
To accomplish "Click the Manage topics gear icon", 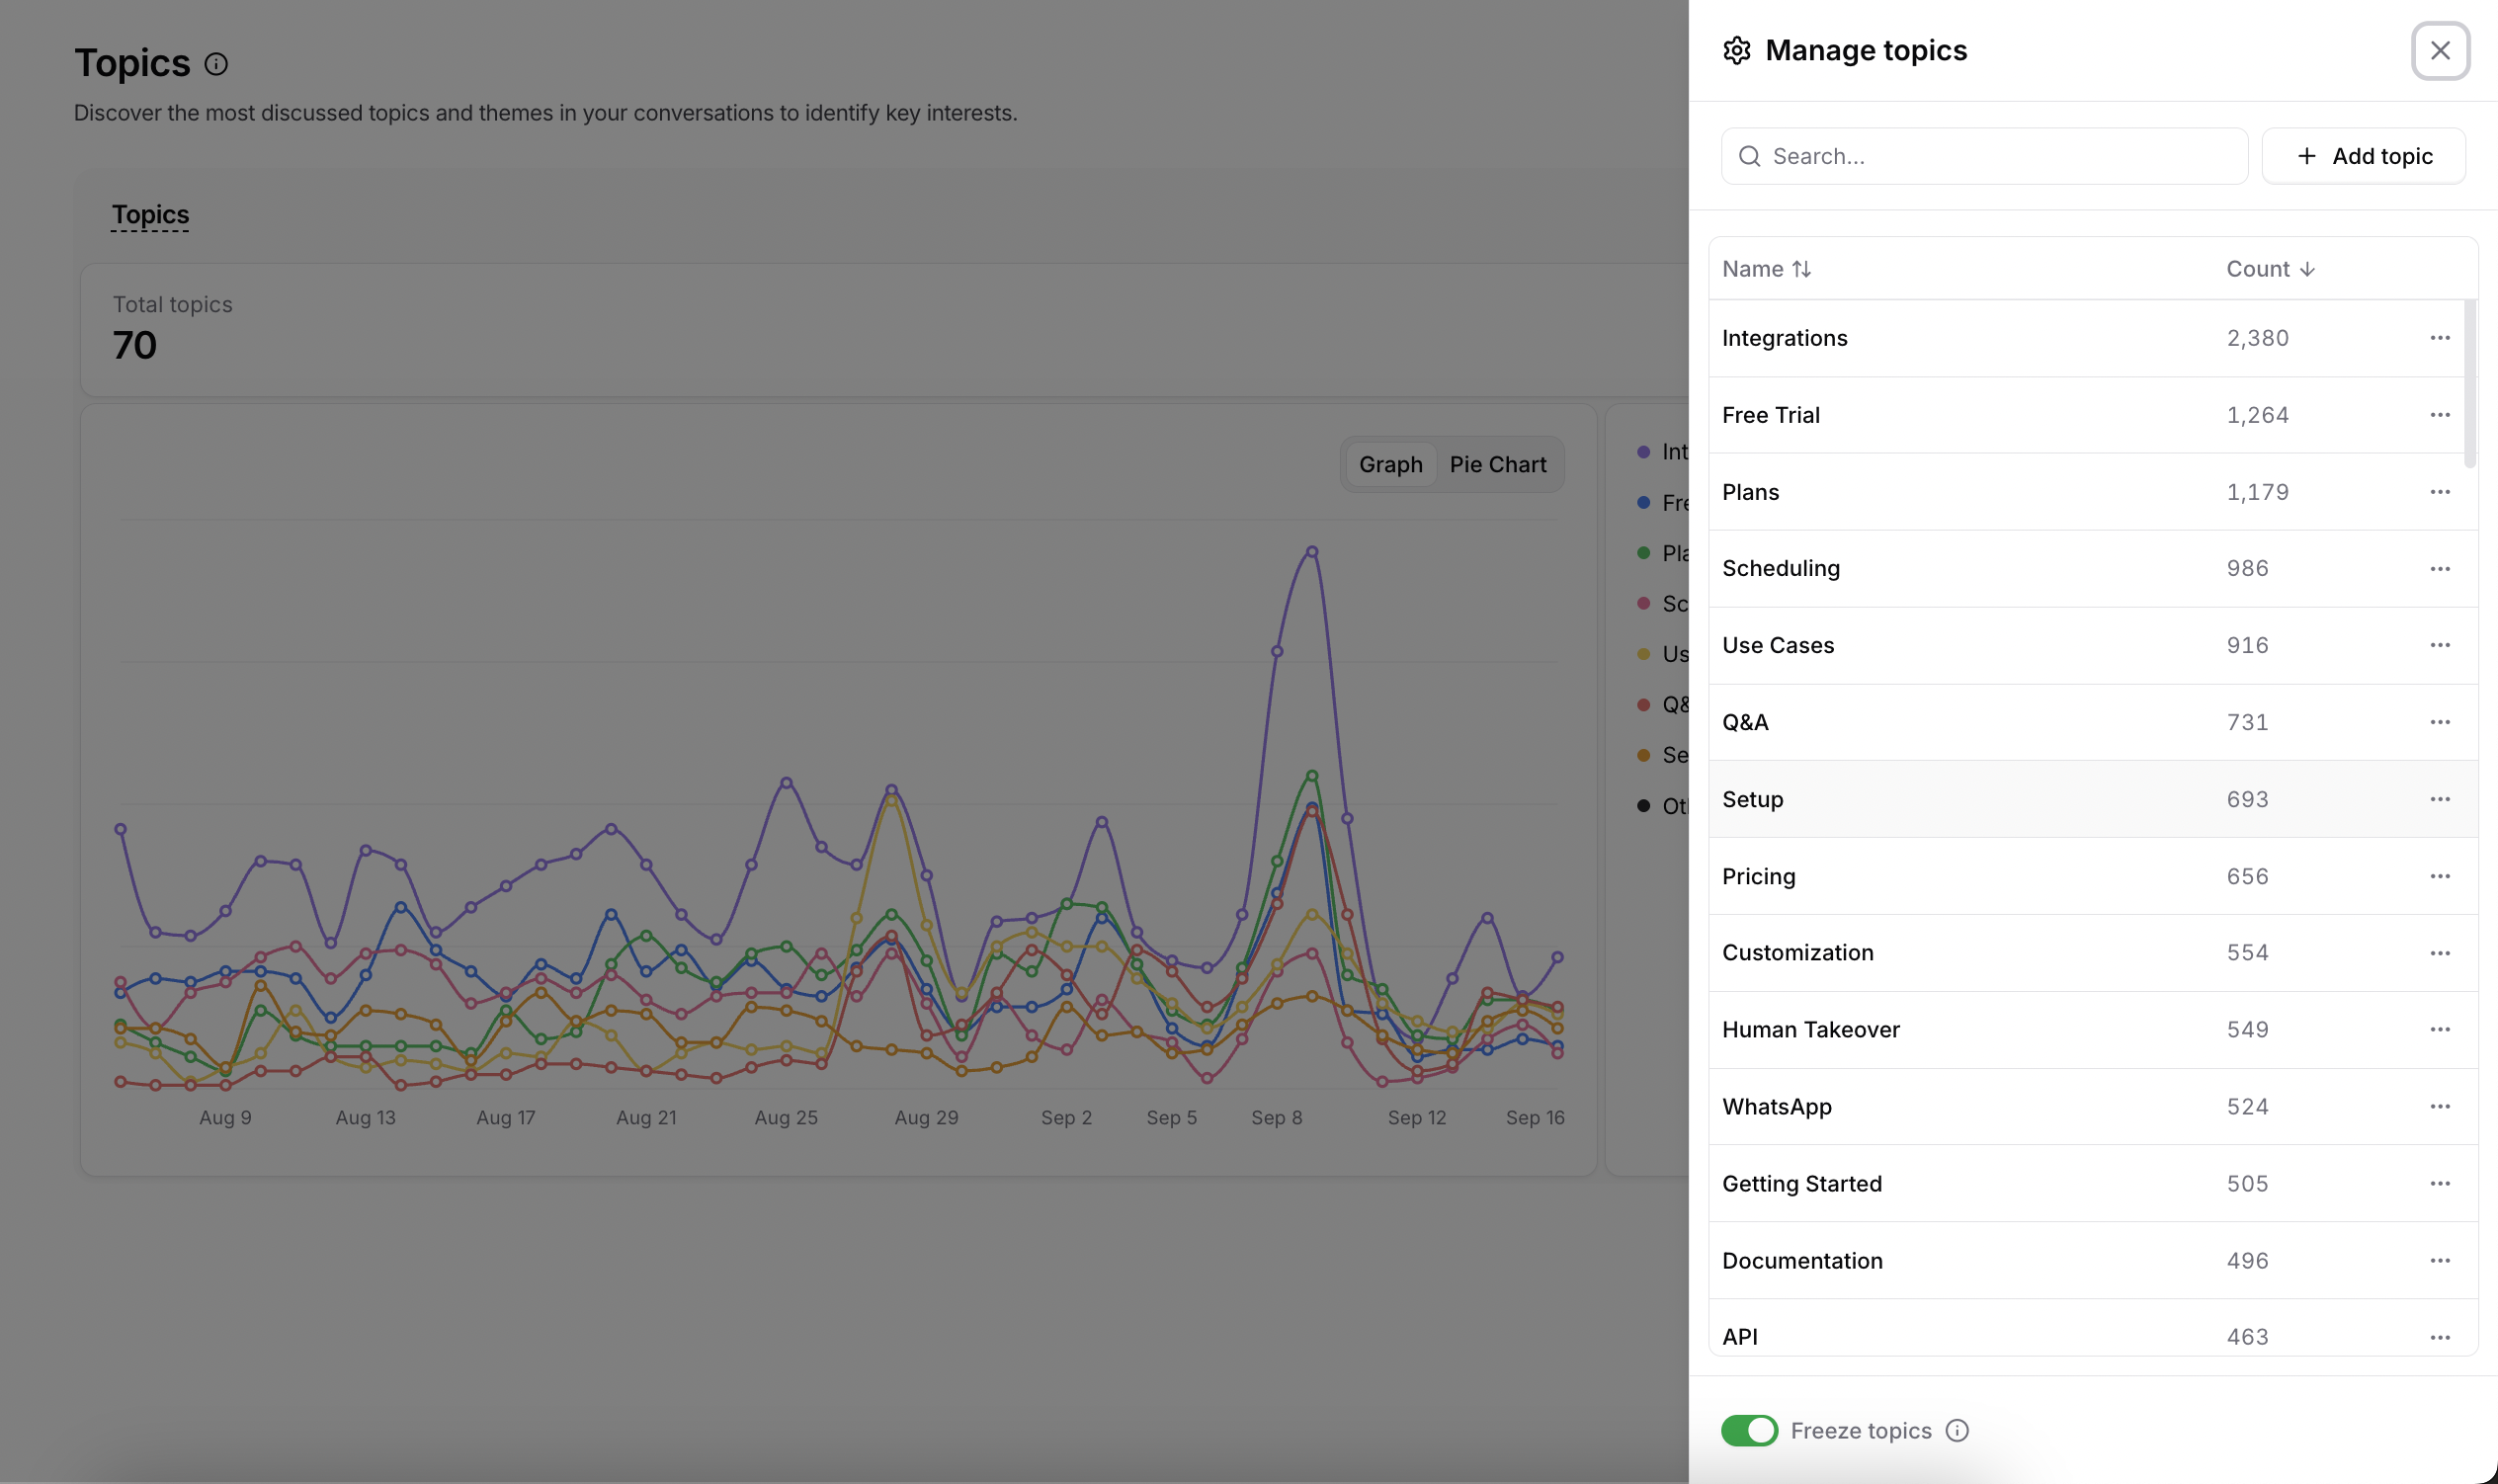I will [1736, 50].
